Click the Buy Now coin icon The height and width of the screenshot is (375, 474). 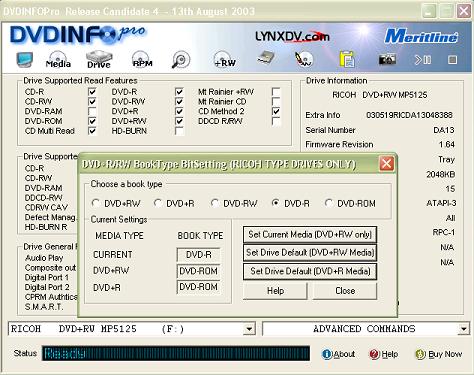[420, 354]
